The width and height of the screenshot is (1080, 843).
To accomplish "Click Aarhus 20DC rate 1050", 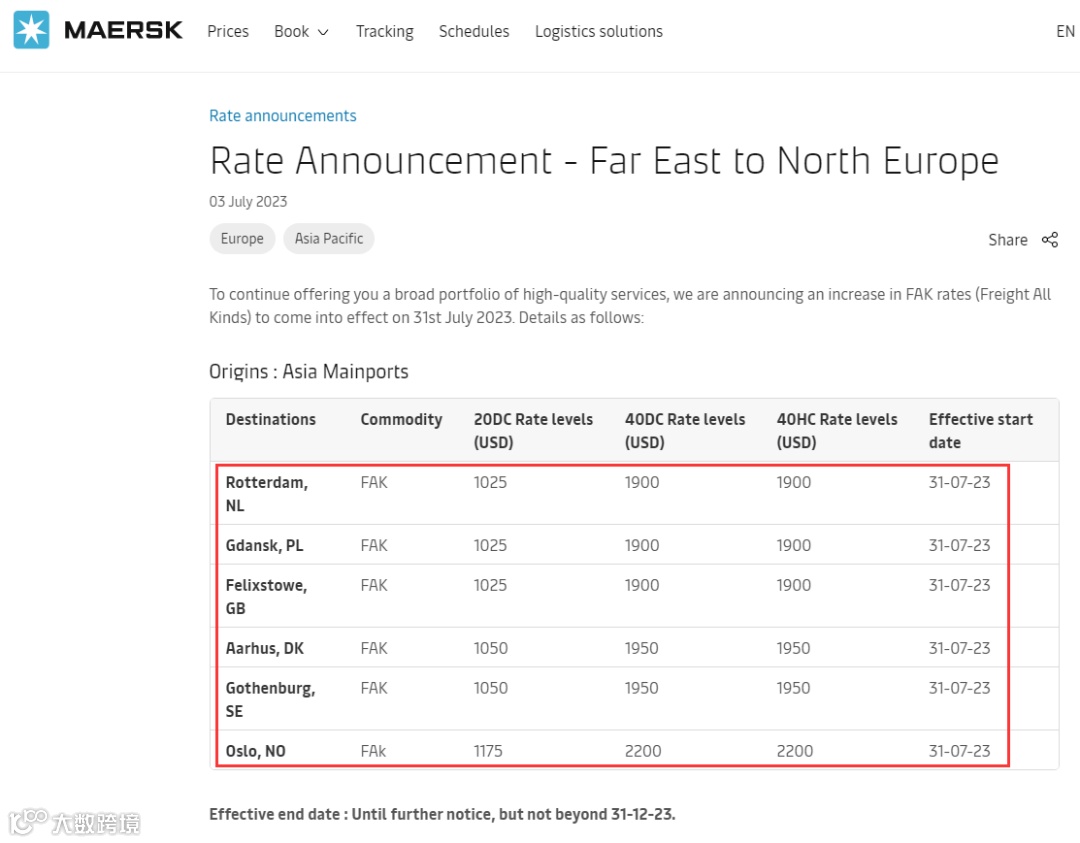I will [490, 648].
